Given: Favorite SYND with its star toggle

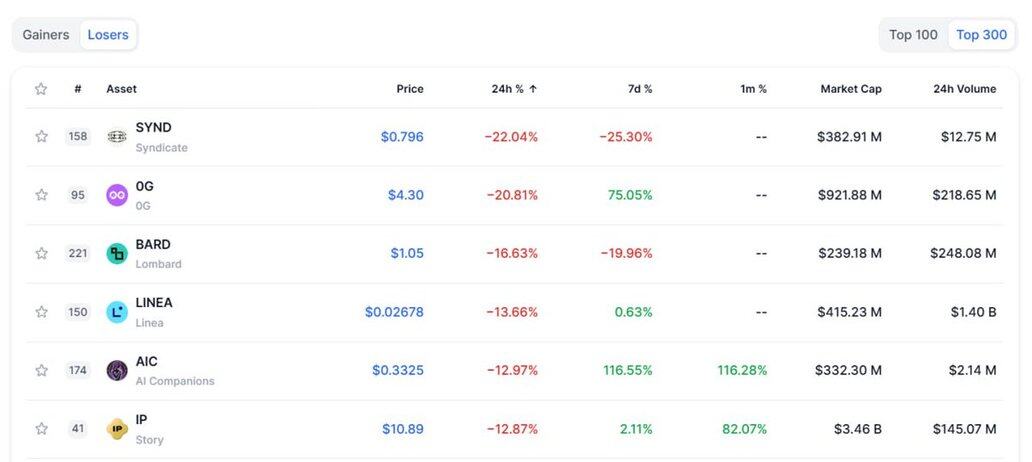Looking at the screenshot, I should tap(41, 136).
